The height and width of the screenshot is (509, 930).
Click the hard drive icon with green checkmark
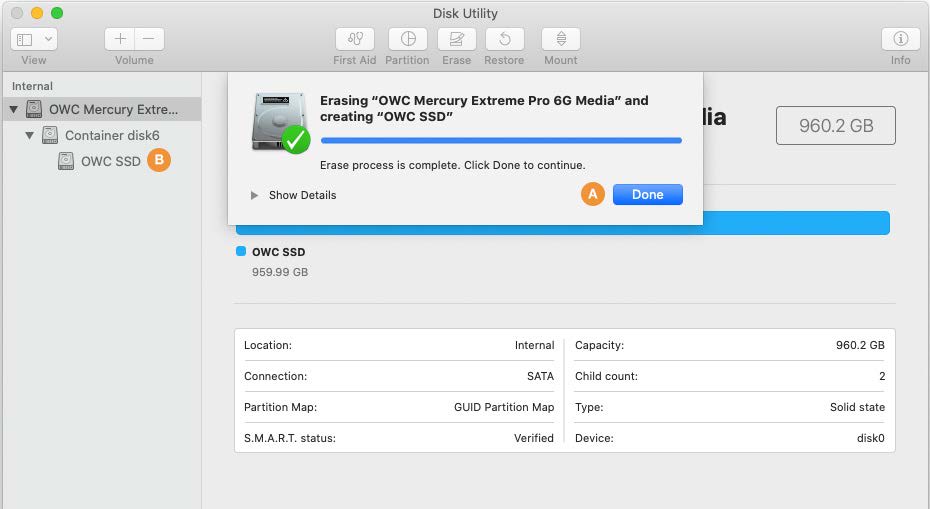(280, 123)
